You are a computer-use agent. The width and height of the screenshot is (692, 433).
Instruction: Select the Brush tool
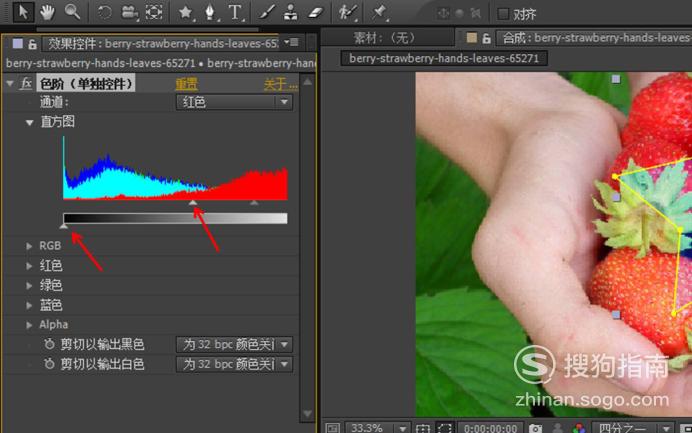coord(267,12)
